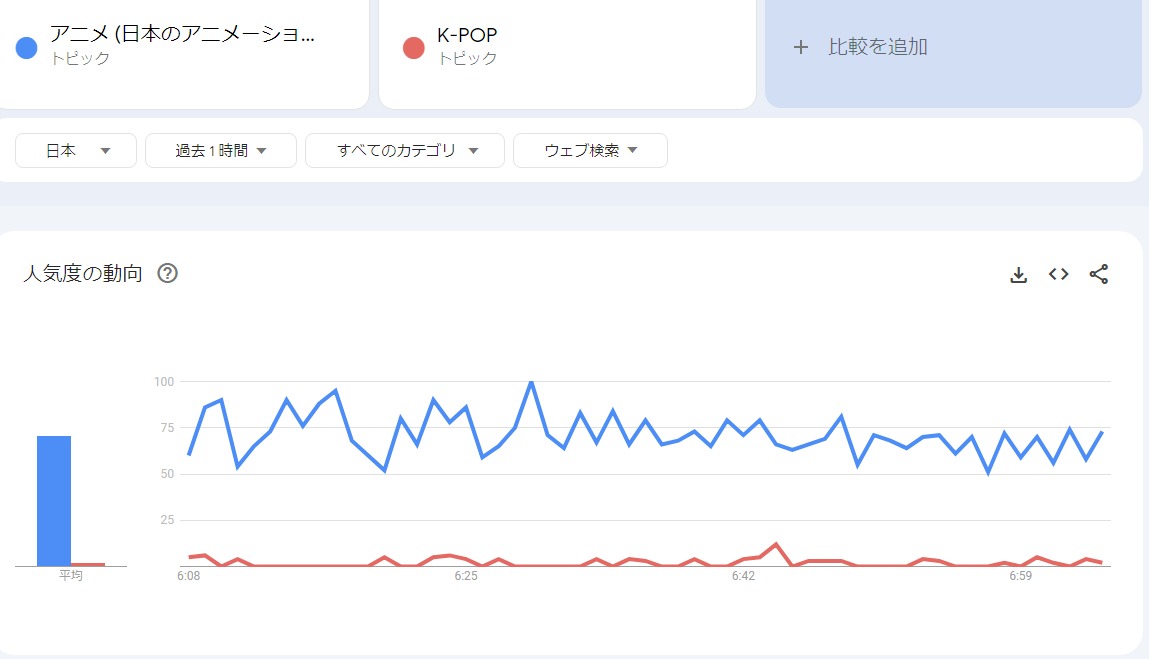
Task: Expand the 過去1時間 time range dropdown
Action: pyautogui.click(x=221, y=151)
